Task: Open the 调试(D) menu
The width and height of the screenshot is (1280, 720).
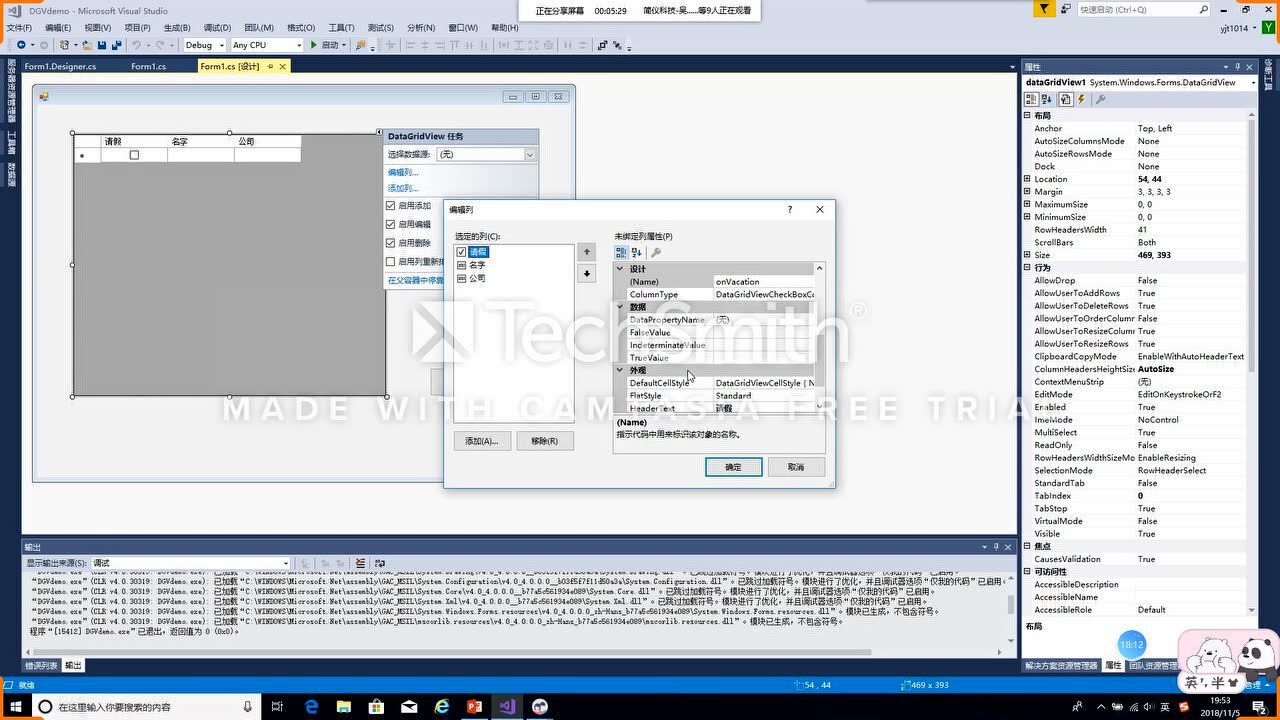Action: (217, 28)
